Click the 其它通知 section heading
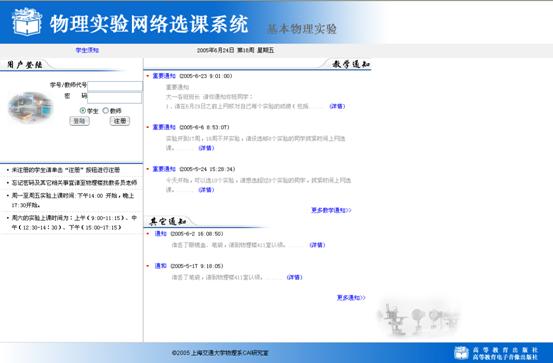This screenshot has height=363, width=553. (x=168, y=222)
